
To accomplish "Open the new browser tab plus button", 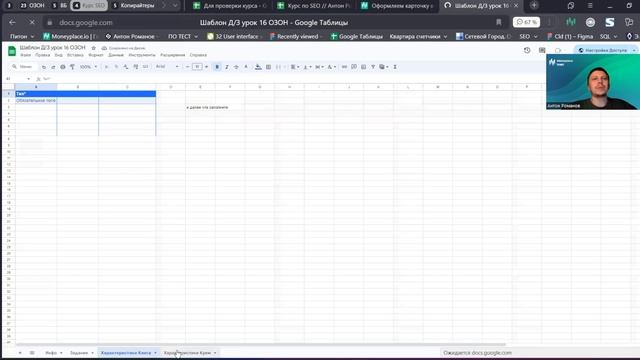I will coord(534,6).
